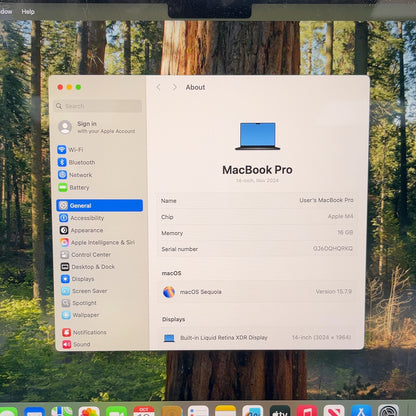
Task: Click the Memory label
Action: click(172, 233)
